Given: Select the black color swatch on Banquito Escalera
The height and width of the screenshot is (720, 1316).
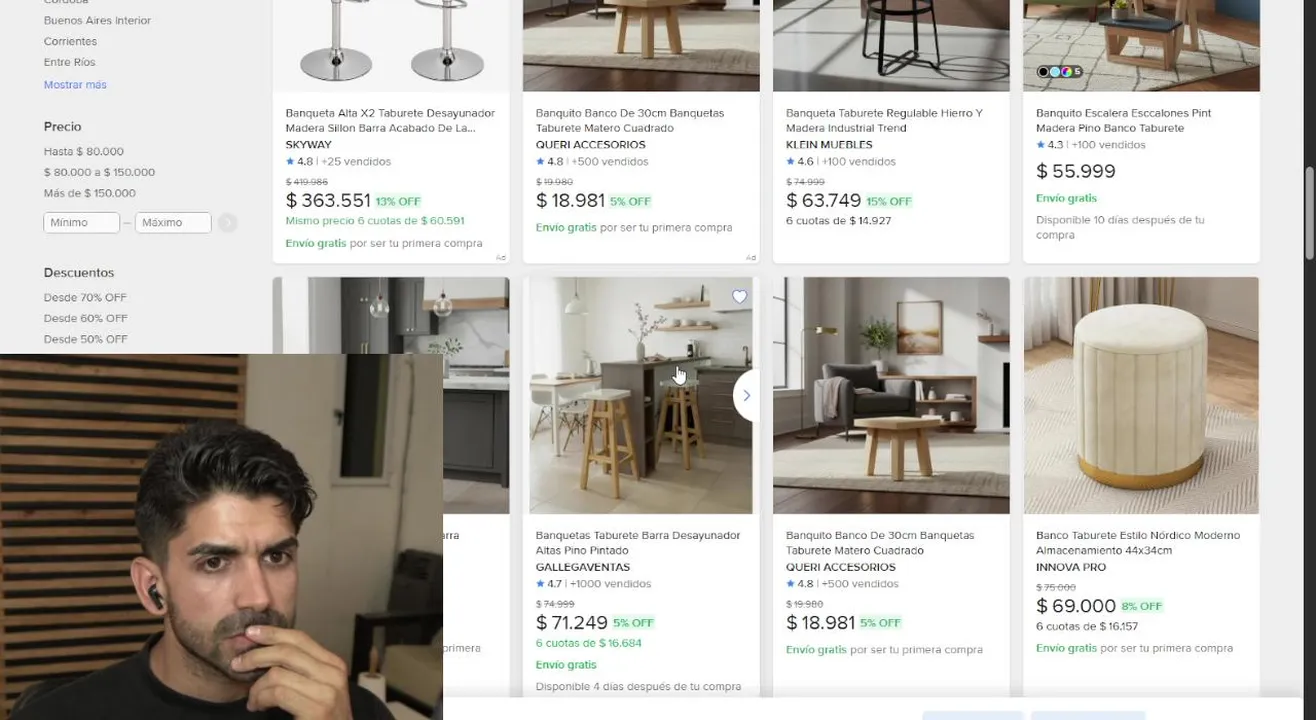Looking at the screenshot, I should tap(1043, 72).
